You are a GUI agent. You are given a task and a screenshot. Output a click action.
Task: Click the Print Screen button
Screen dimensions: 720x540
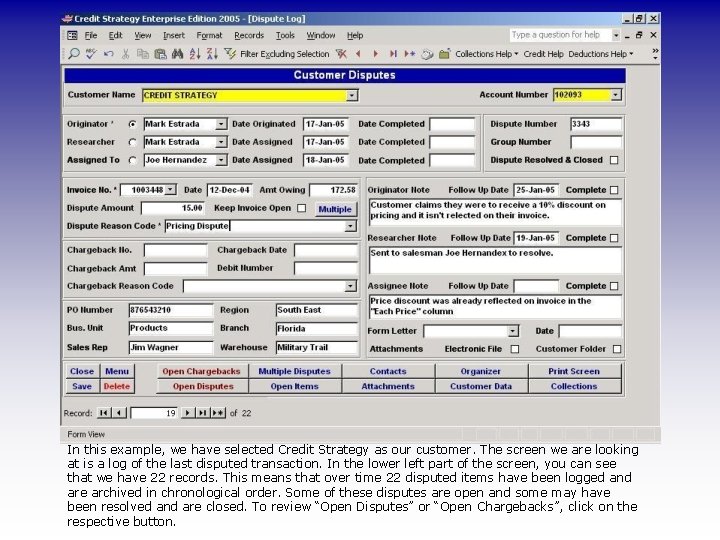pos(574,371)
